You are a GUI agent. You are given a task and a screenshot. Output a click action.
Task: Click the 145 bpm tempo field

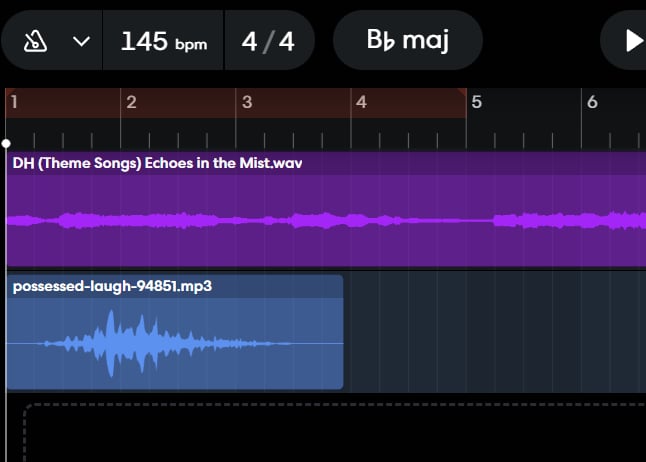(x=163, y=41)
